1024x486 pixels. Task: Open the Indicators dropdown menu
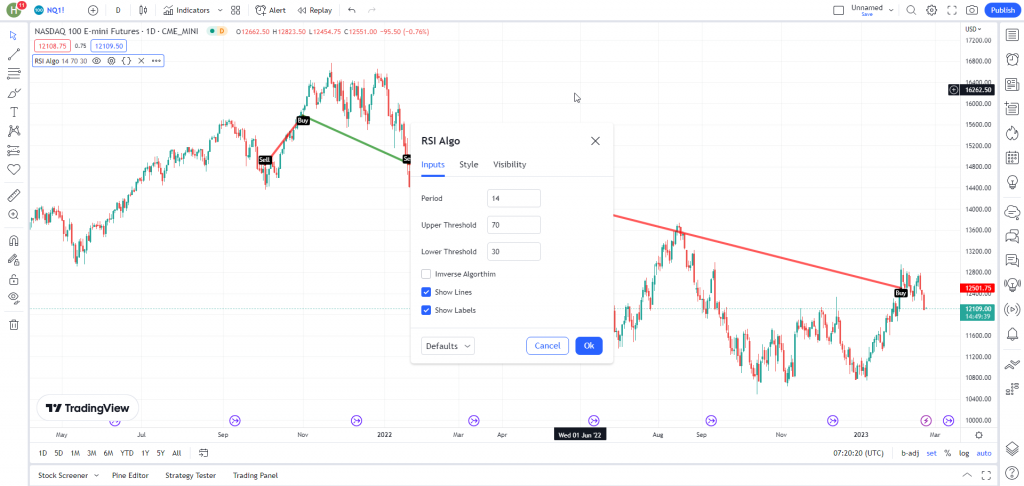point(186,10)
